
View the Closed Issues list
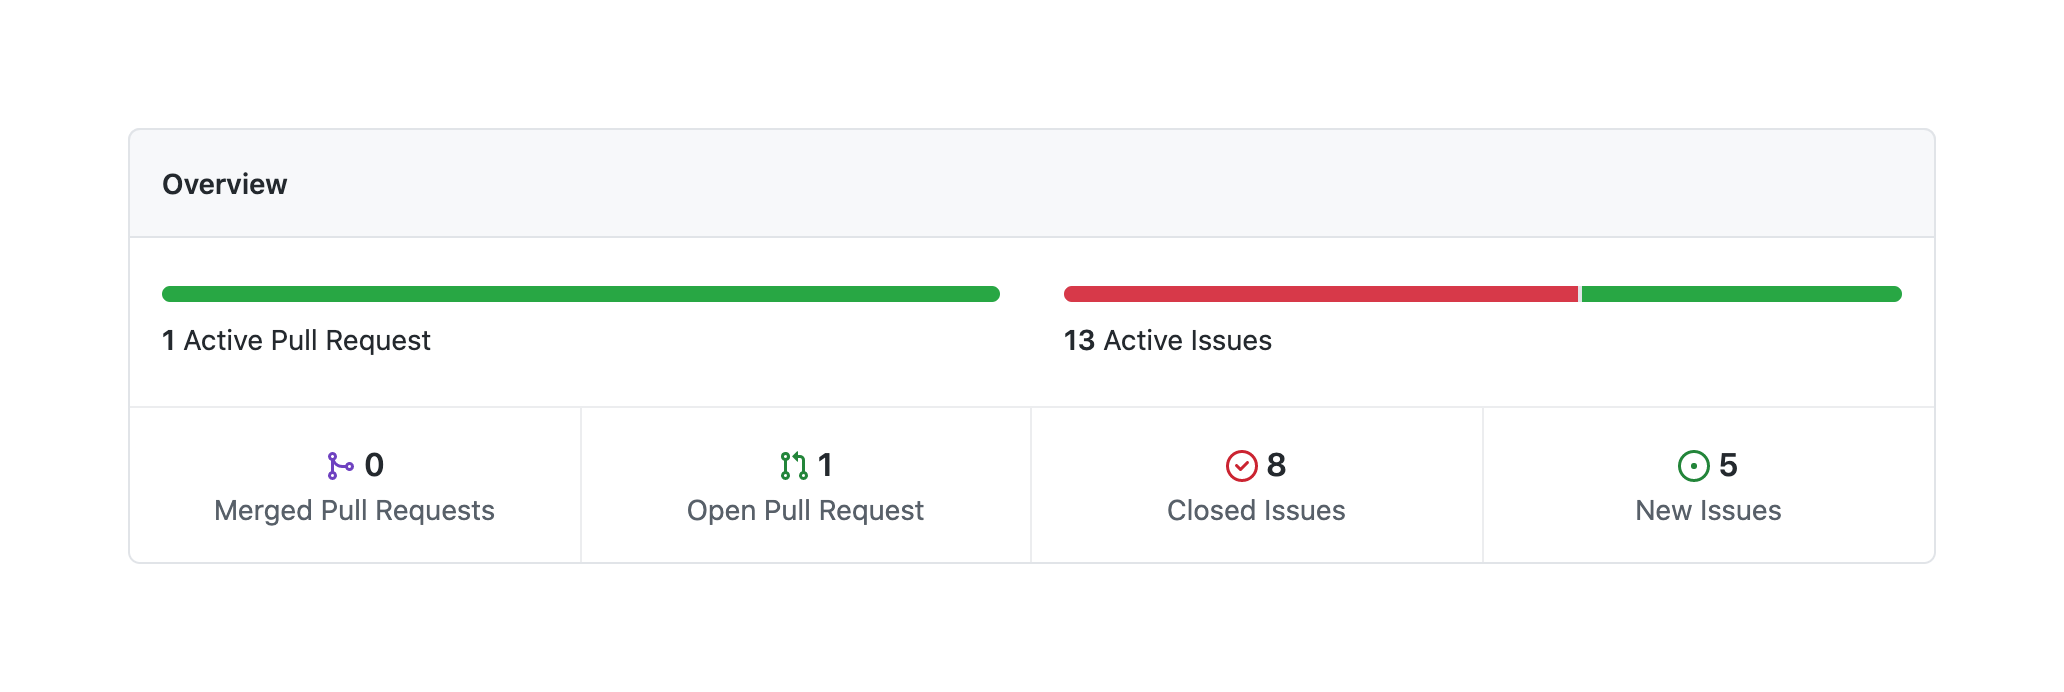point(1256,511)
